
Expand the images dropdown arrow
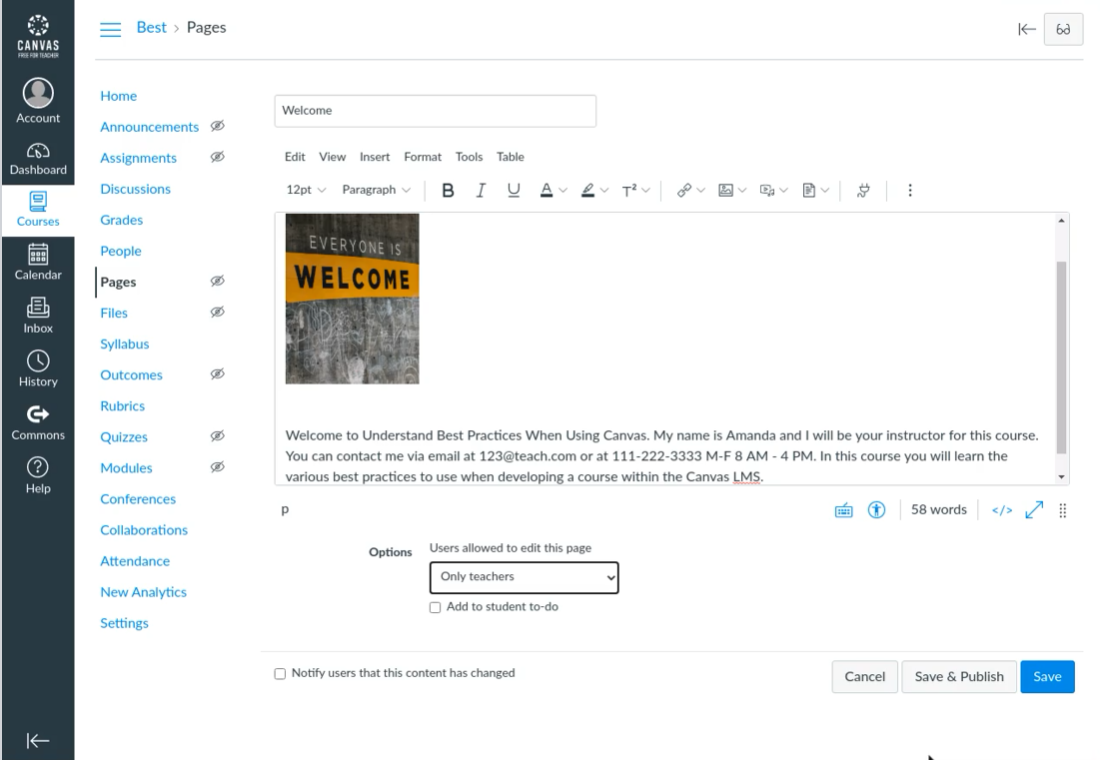point(742,190)
